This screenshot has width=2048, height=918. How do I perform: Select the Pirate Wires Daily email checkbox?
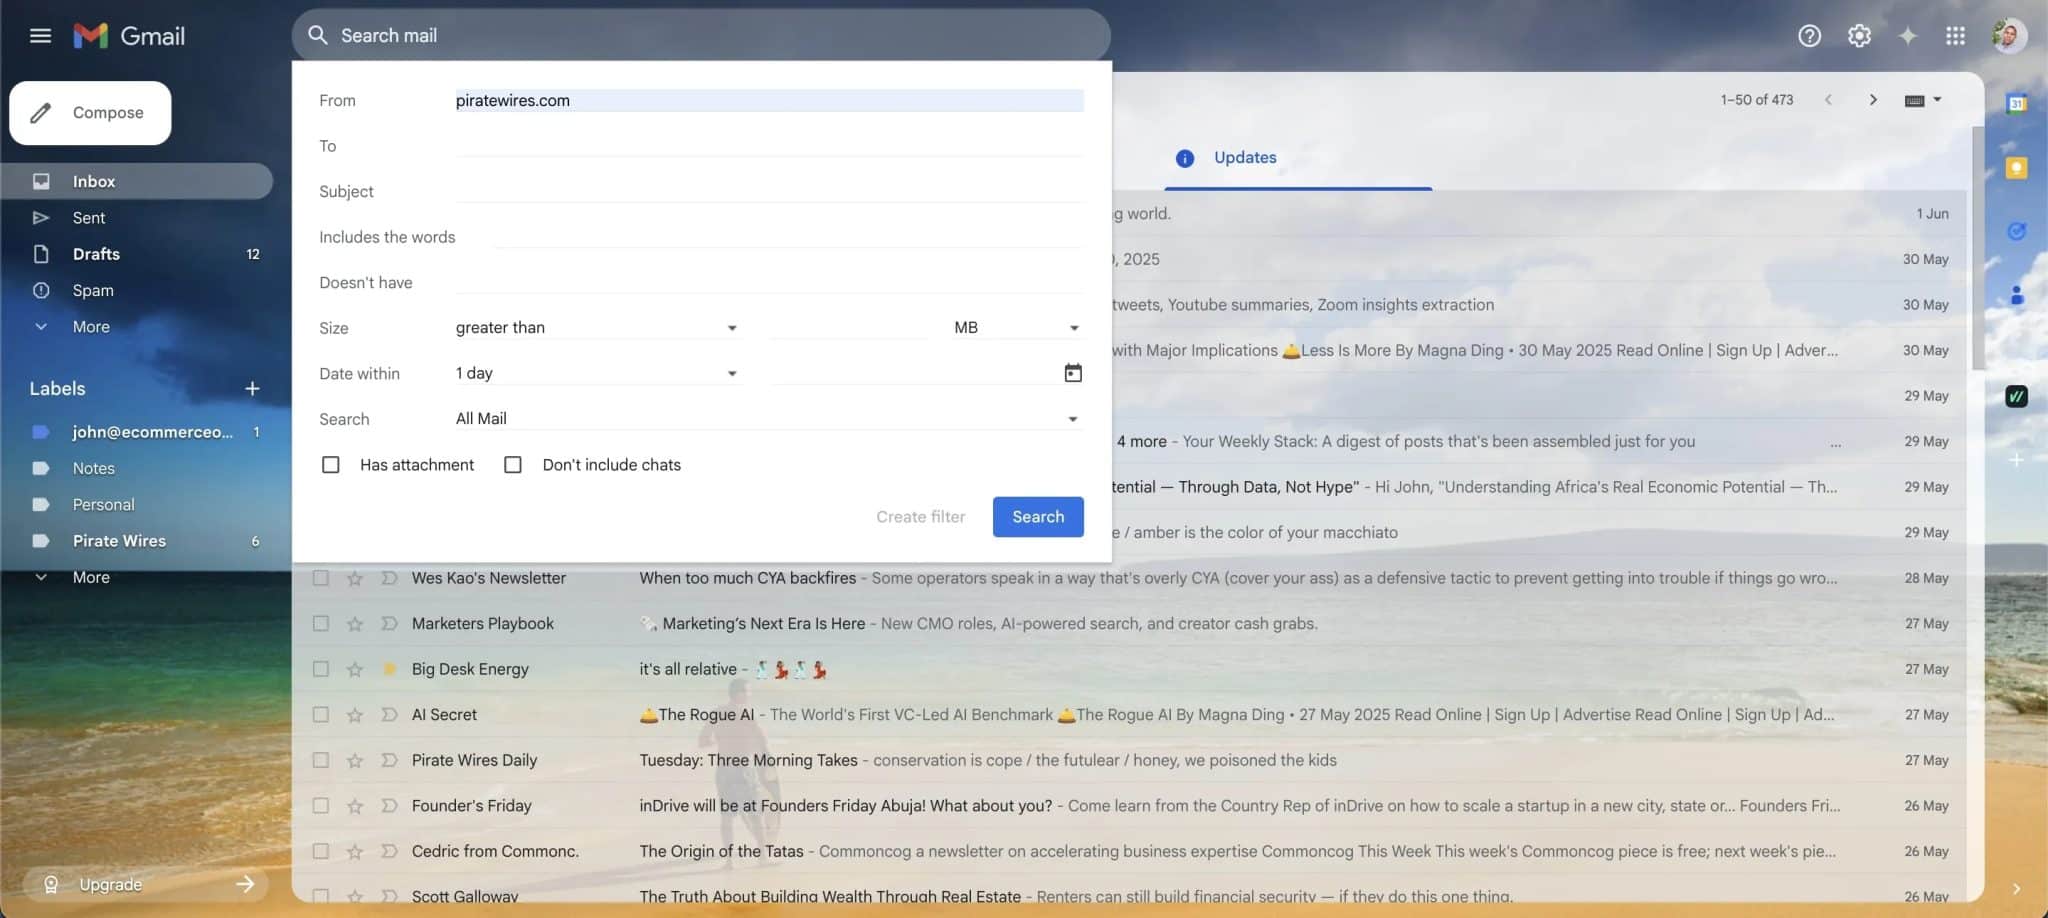(x=320, y=760)
